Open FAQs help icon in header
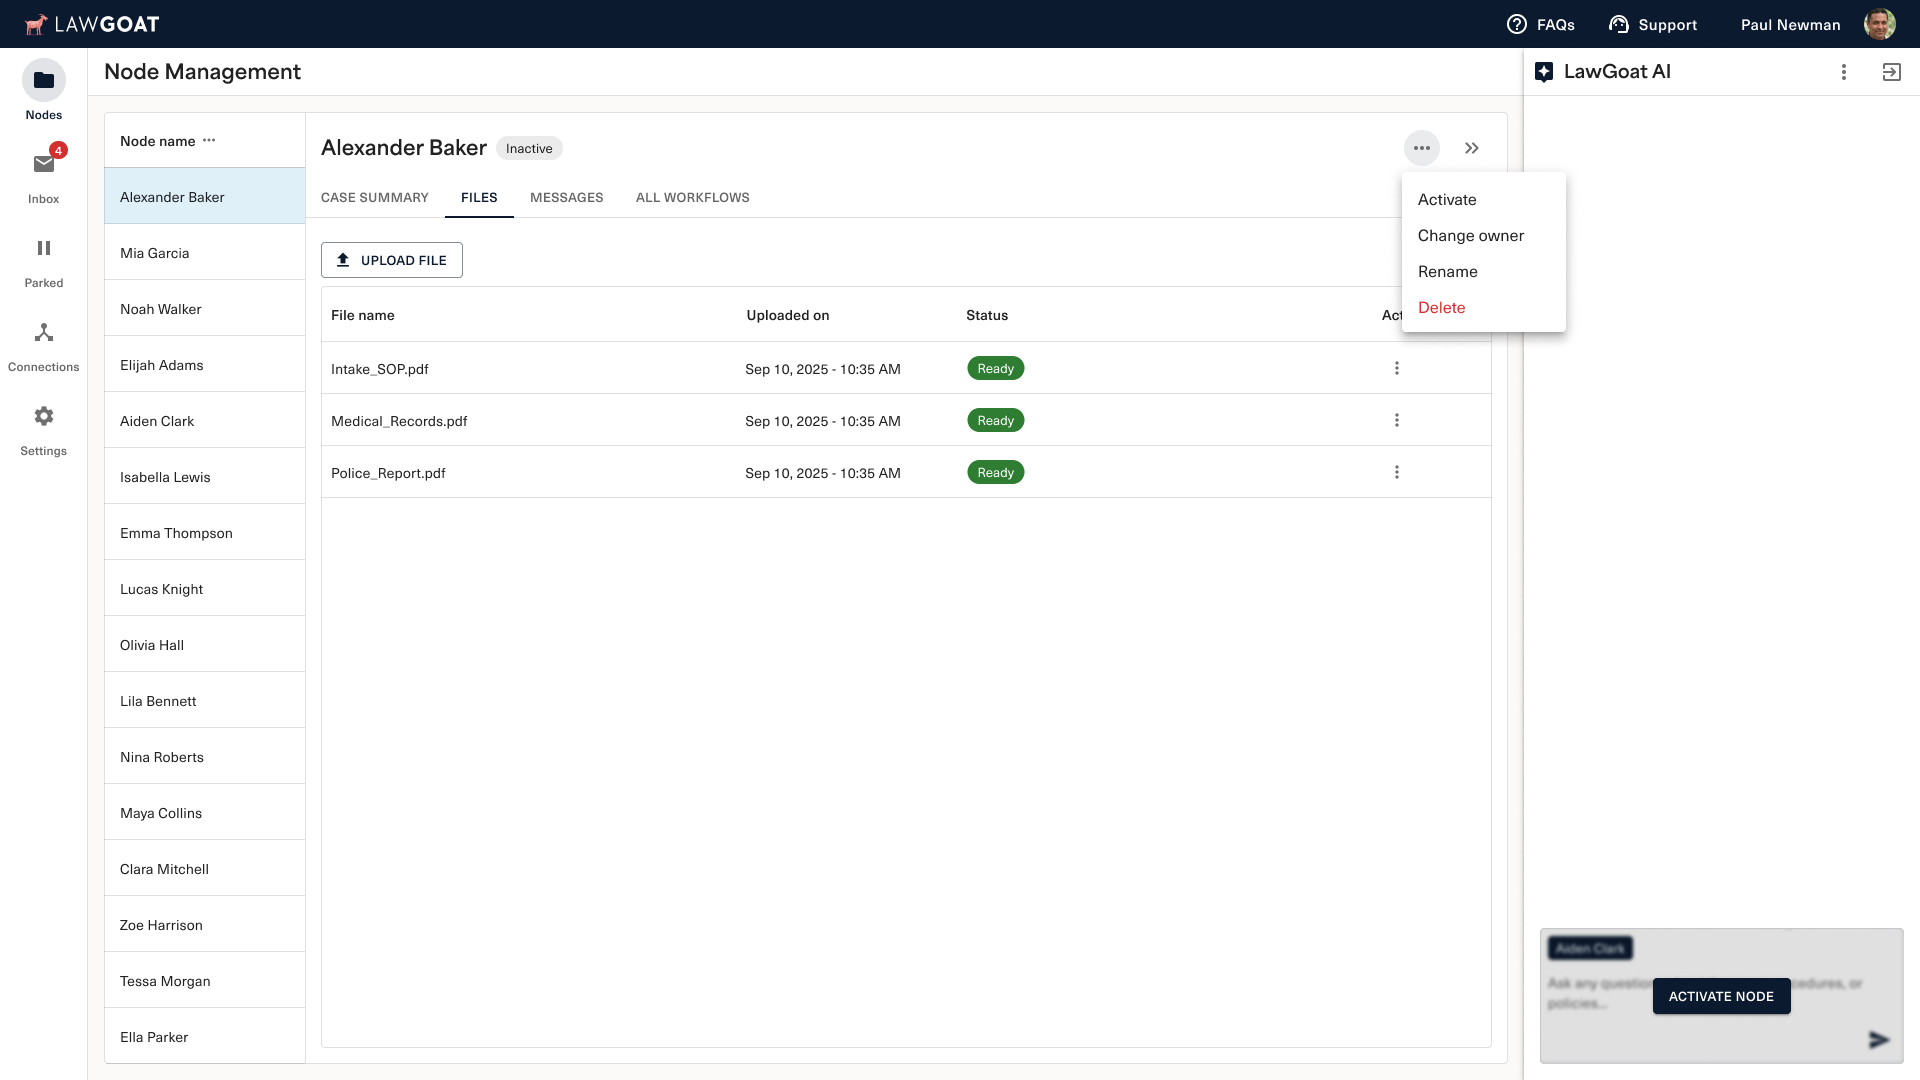The height and width of the screenshot is (1080, 1920). point(1517,25)
